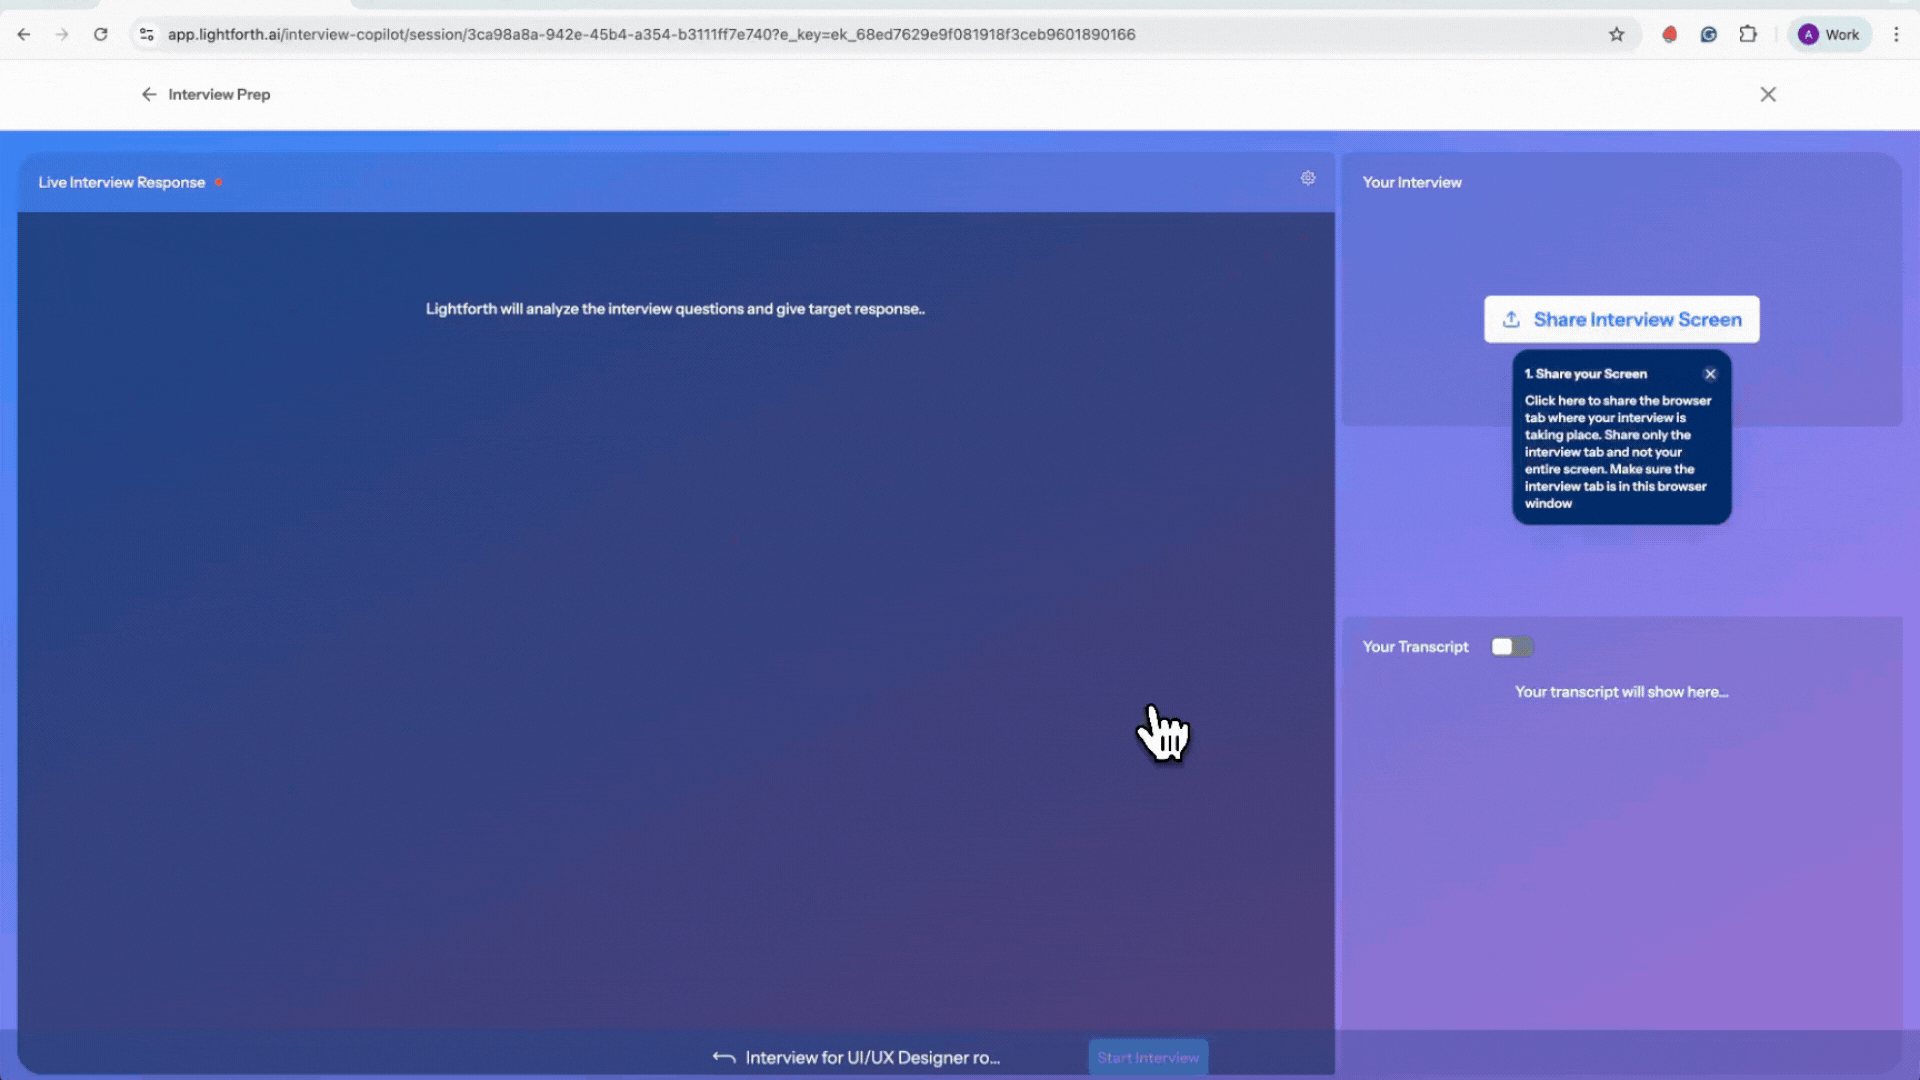1920x1080 pixels.
Task: Click the browser back navigation arrow
Action: [24, 34]
